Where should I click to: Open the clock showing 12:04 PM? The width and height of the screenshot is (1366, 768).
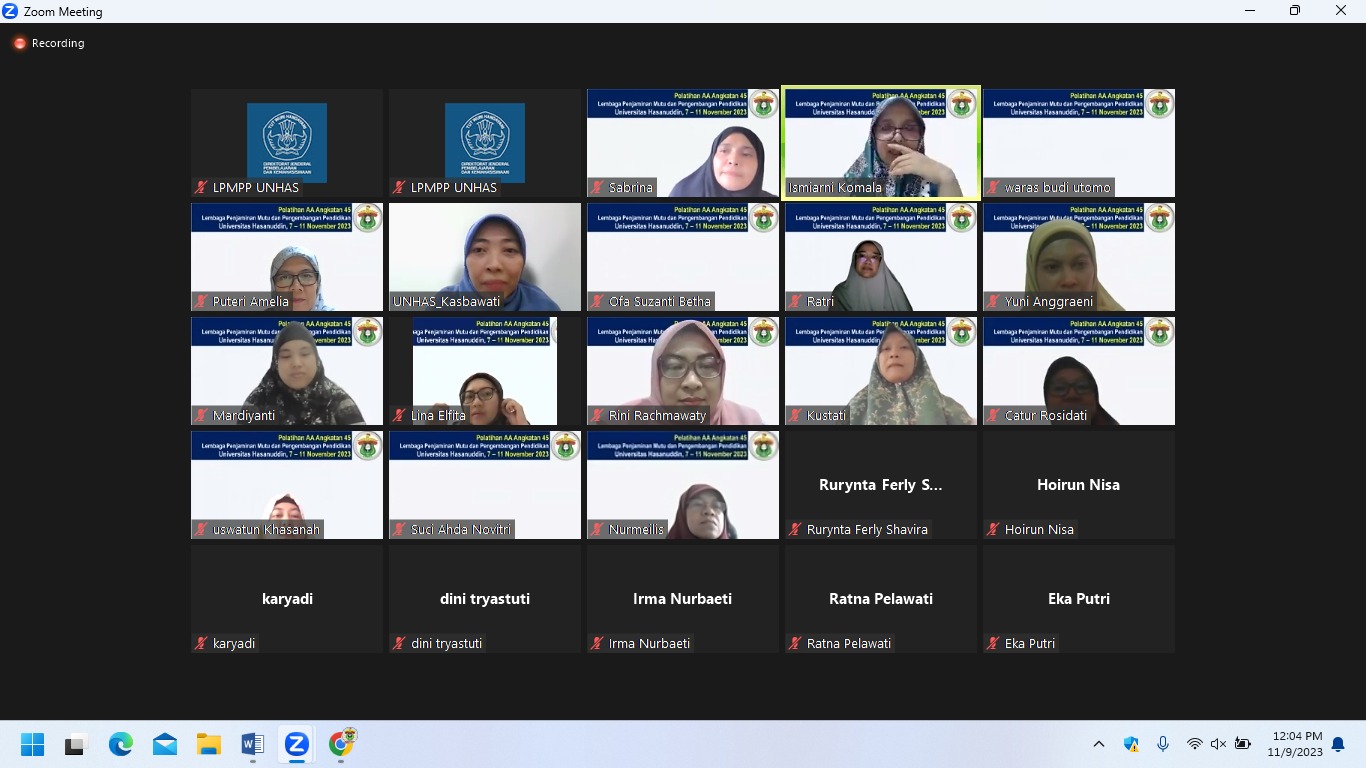point(1295,744)
